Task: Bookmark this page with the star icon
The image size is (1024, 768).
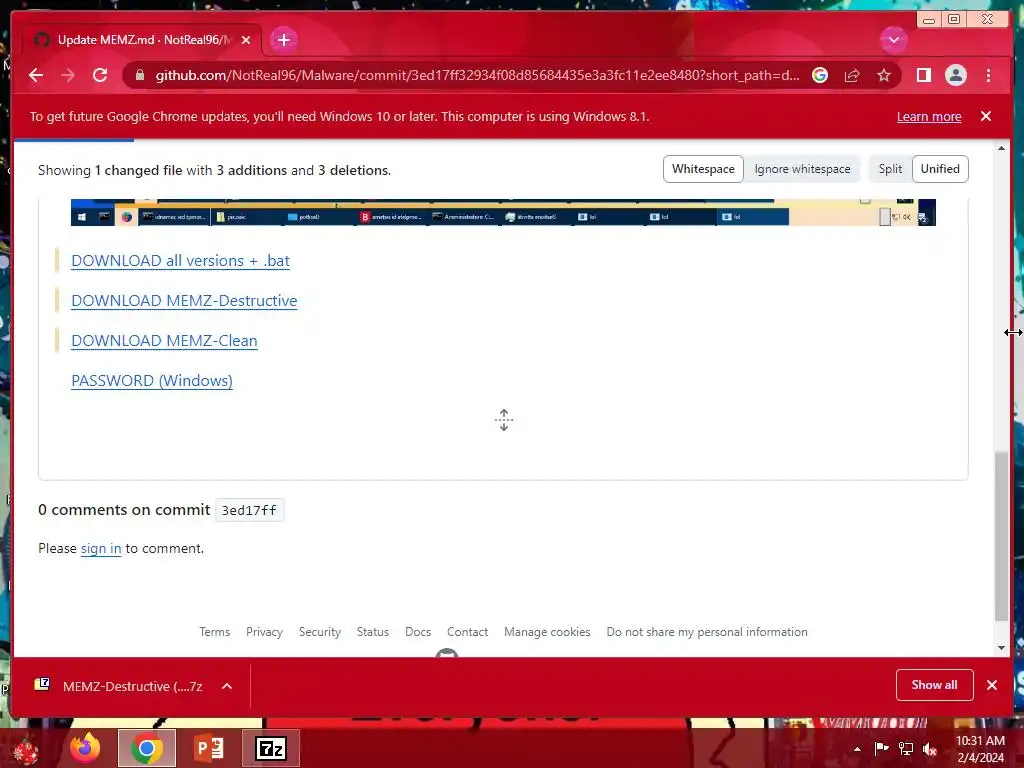Action: point(884,75)
